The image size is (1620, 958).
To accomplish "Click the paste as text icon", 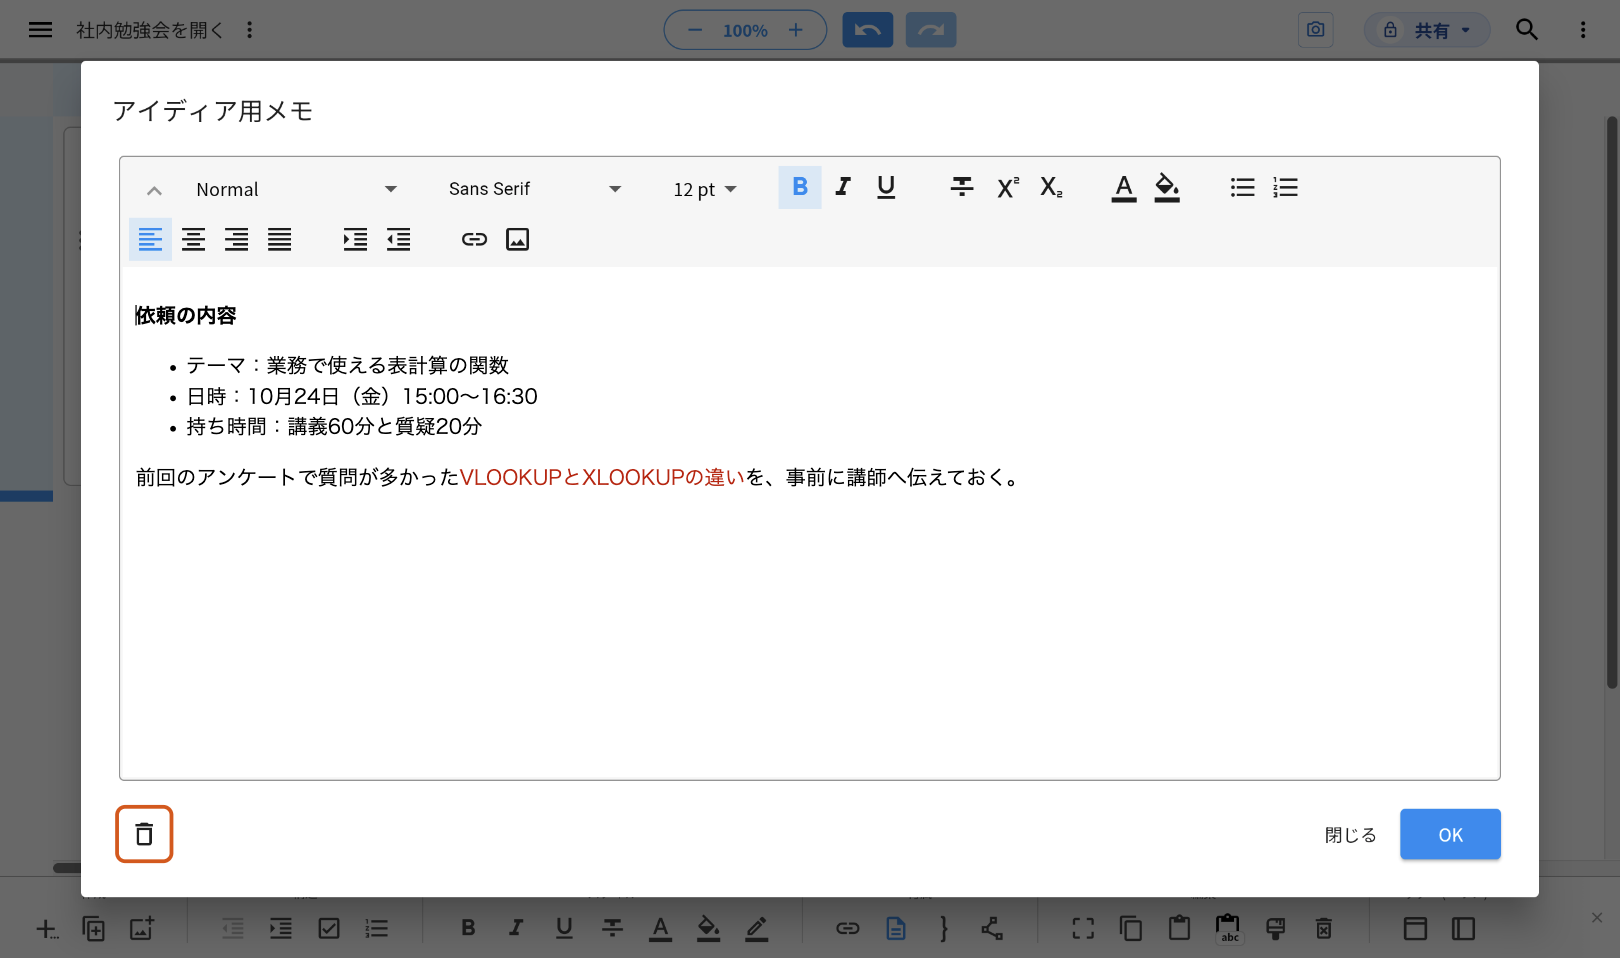I will pos(1228,929).
